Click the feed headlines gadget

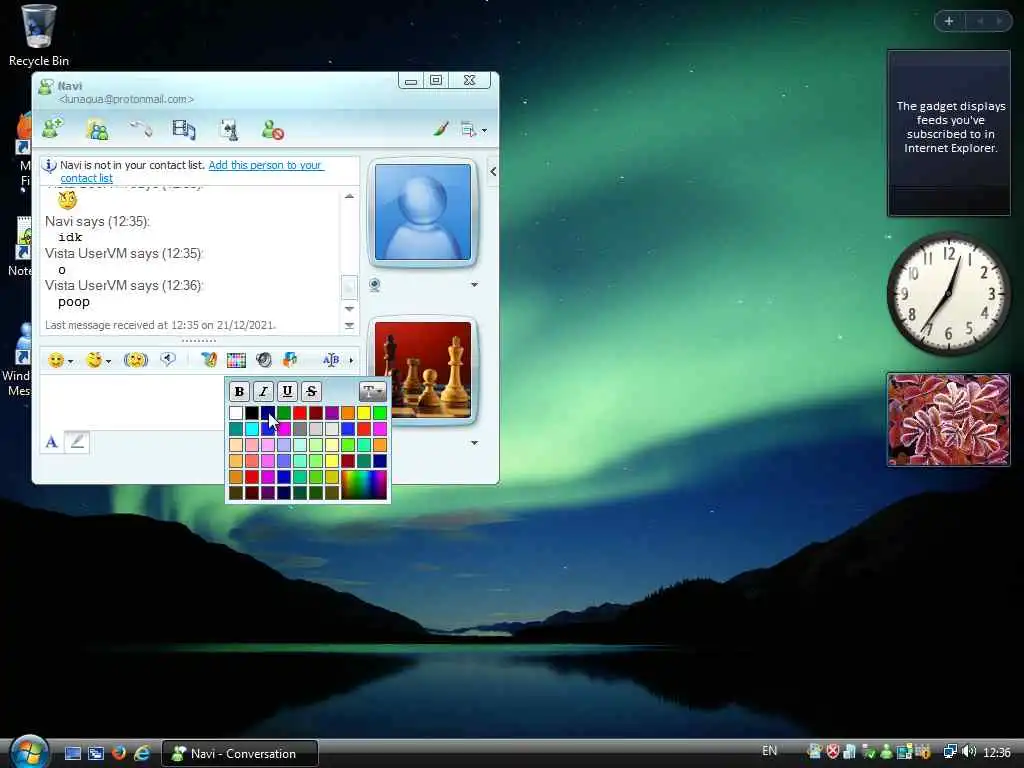[949, 133]
